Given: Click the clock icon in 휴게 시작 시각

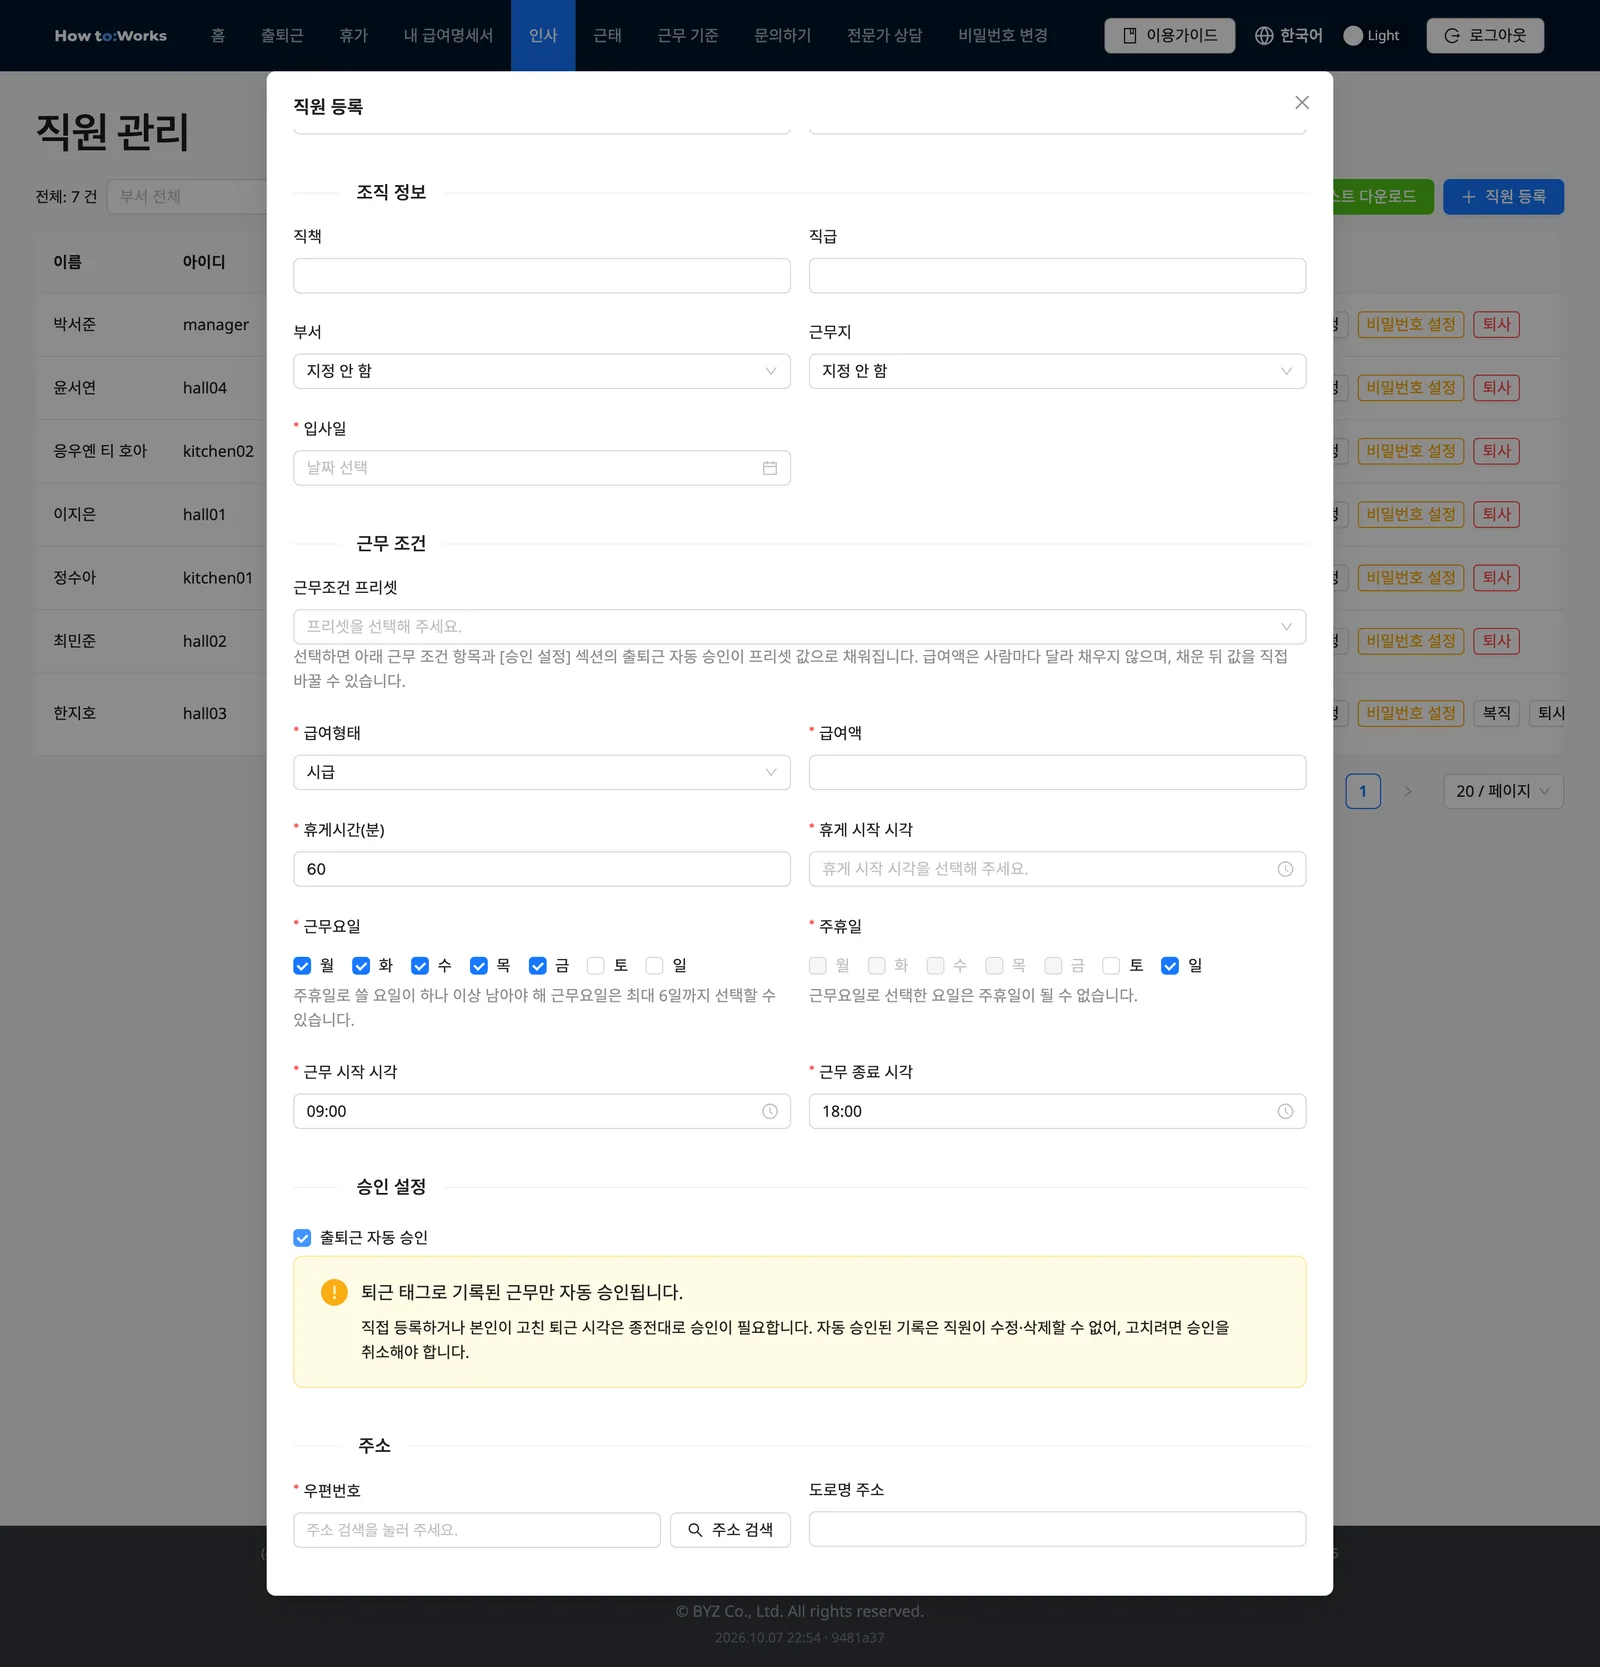Looking at the screenshot, I should coord(1285,869).
